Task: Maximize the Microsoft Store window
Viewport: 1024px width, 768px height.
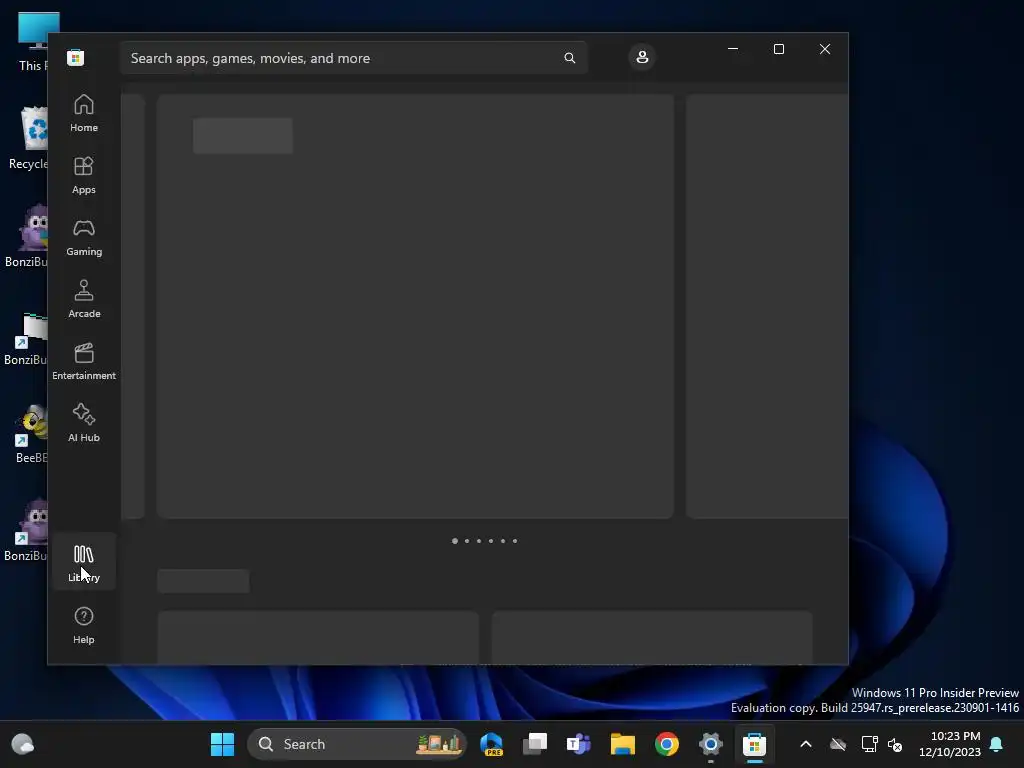Action: (x=778, y=49)
